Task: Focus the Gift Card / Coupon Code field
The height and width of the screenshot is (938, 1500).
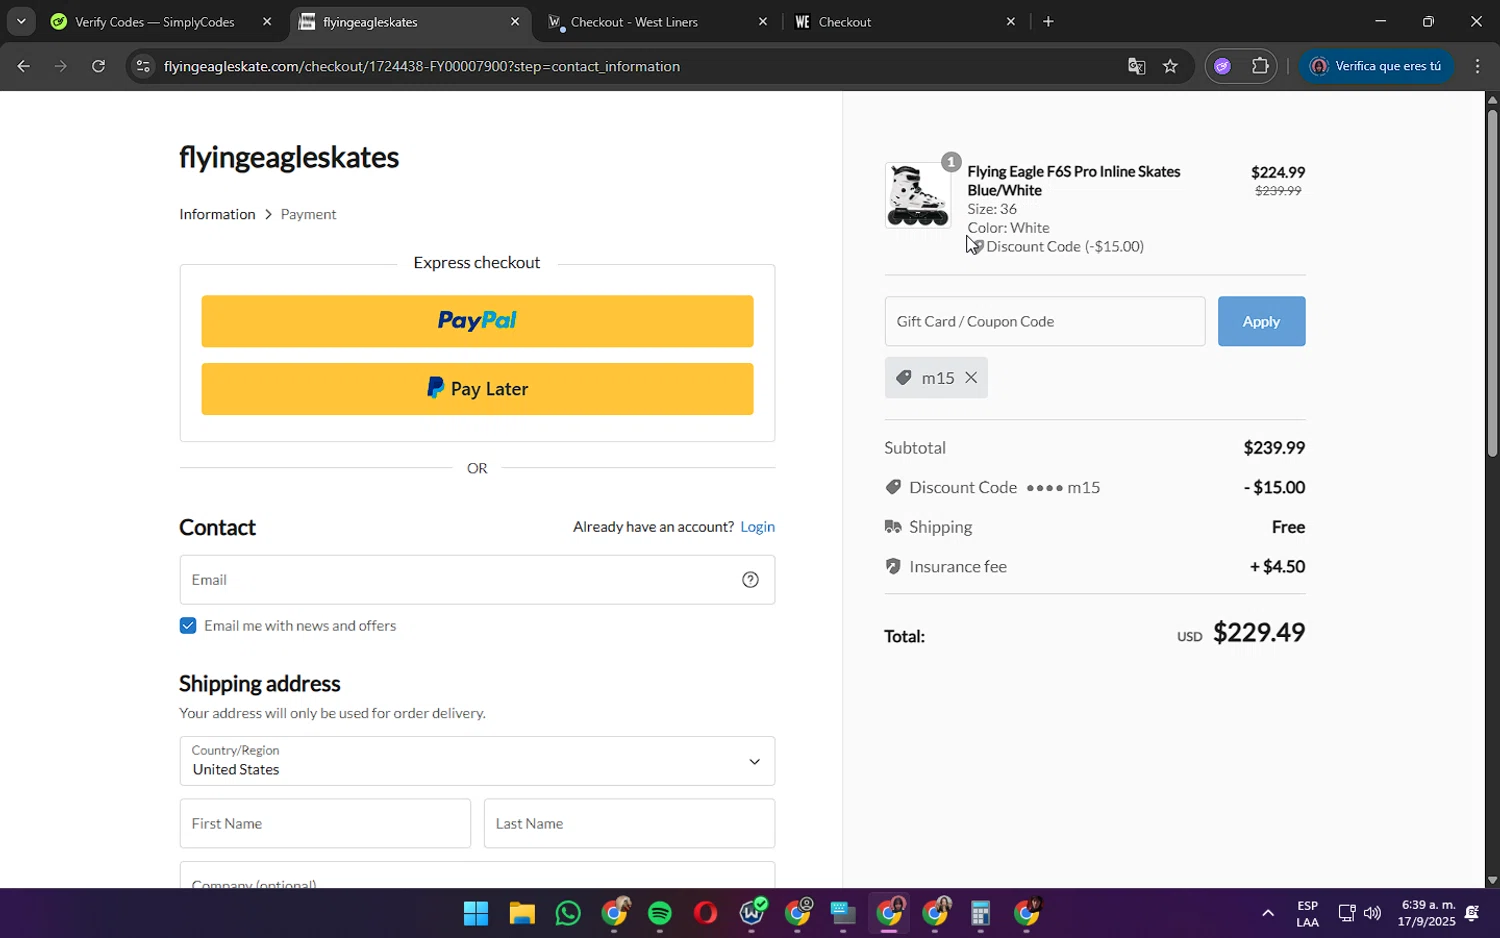Action: [x=1044, y=321]
